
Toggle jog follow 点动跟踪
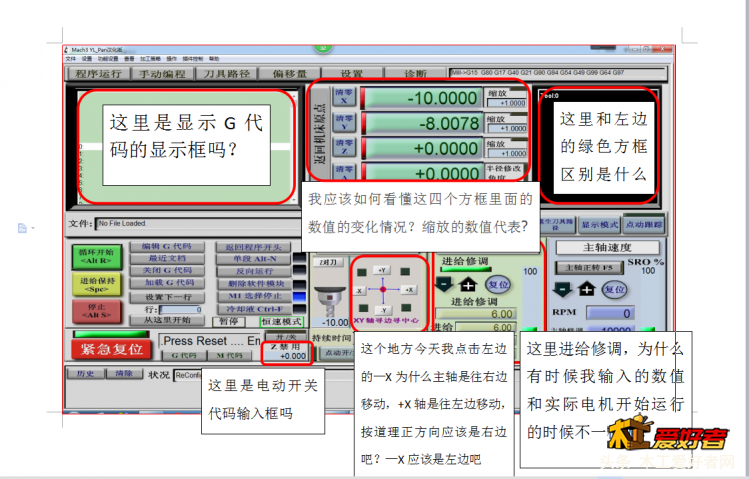[644, 224]
